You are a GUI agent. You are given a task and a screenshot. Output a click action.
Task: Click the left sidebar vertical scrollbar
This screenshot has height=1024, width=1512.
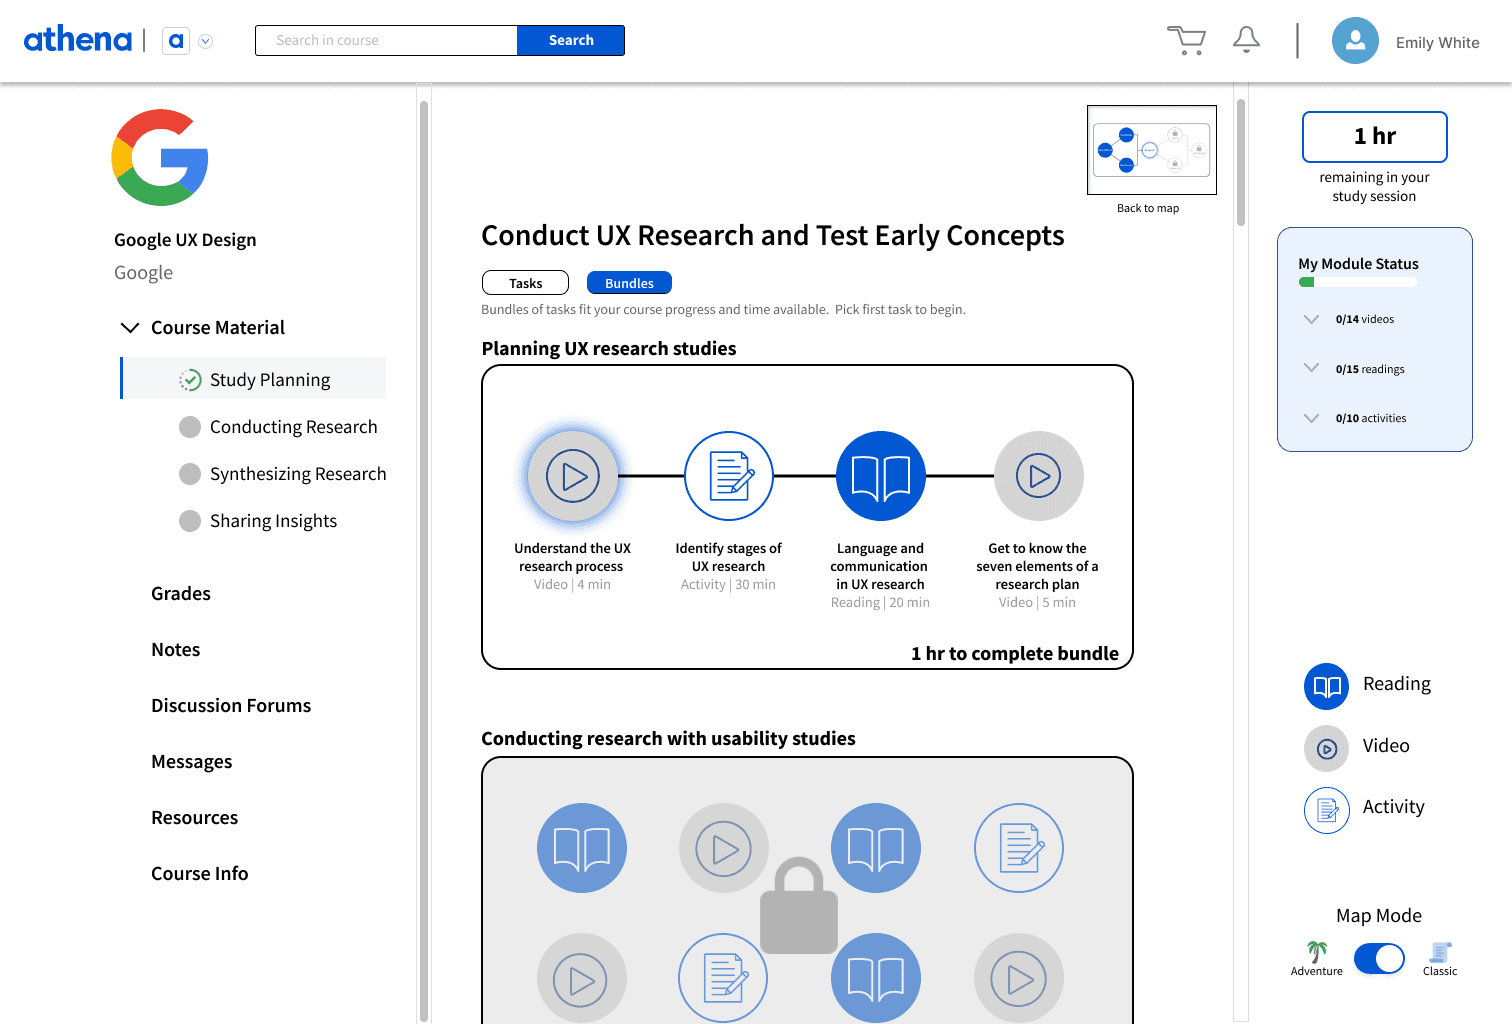424,560
